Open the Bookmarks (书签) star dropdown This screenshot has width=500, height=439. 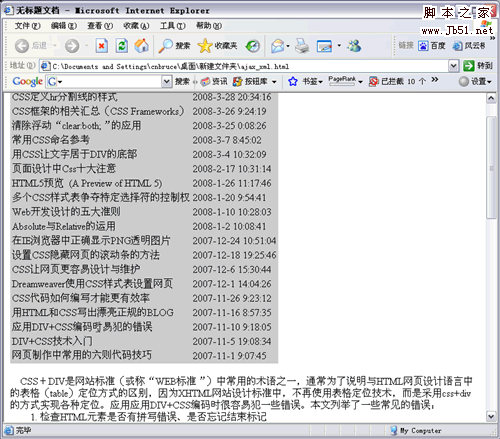pos(306,81)
